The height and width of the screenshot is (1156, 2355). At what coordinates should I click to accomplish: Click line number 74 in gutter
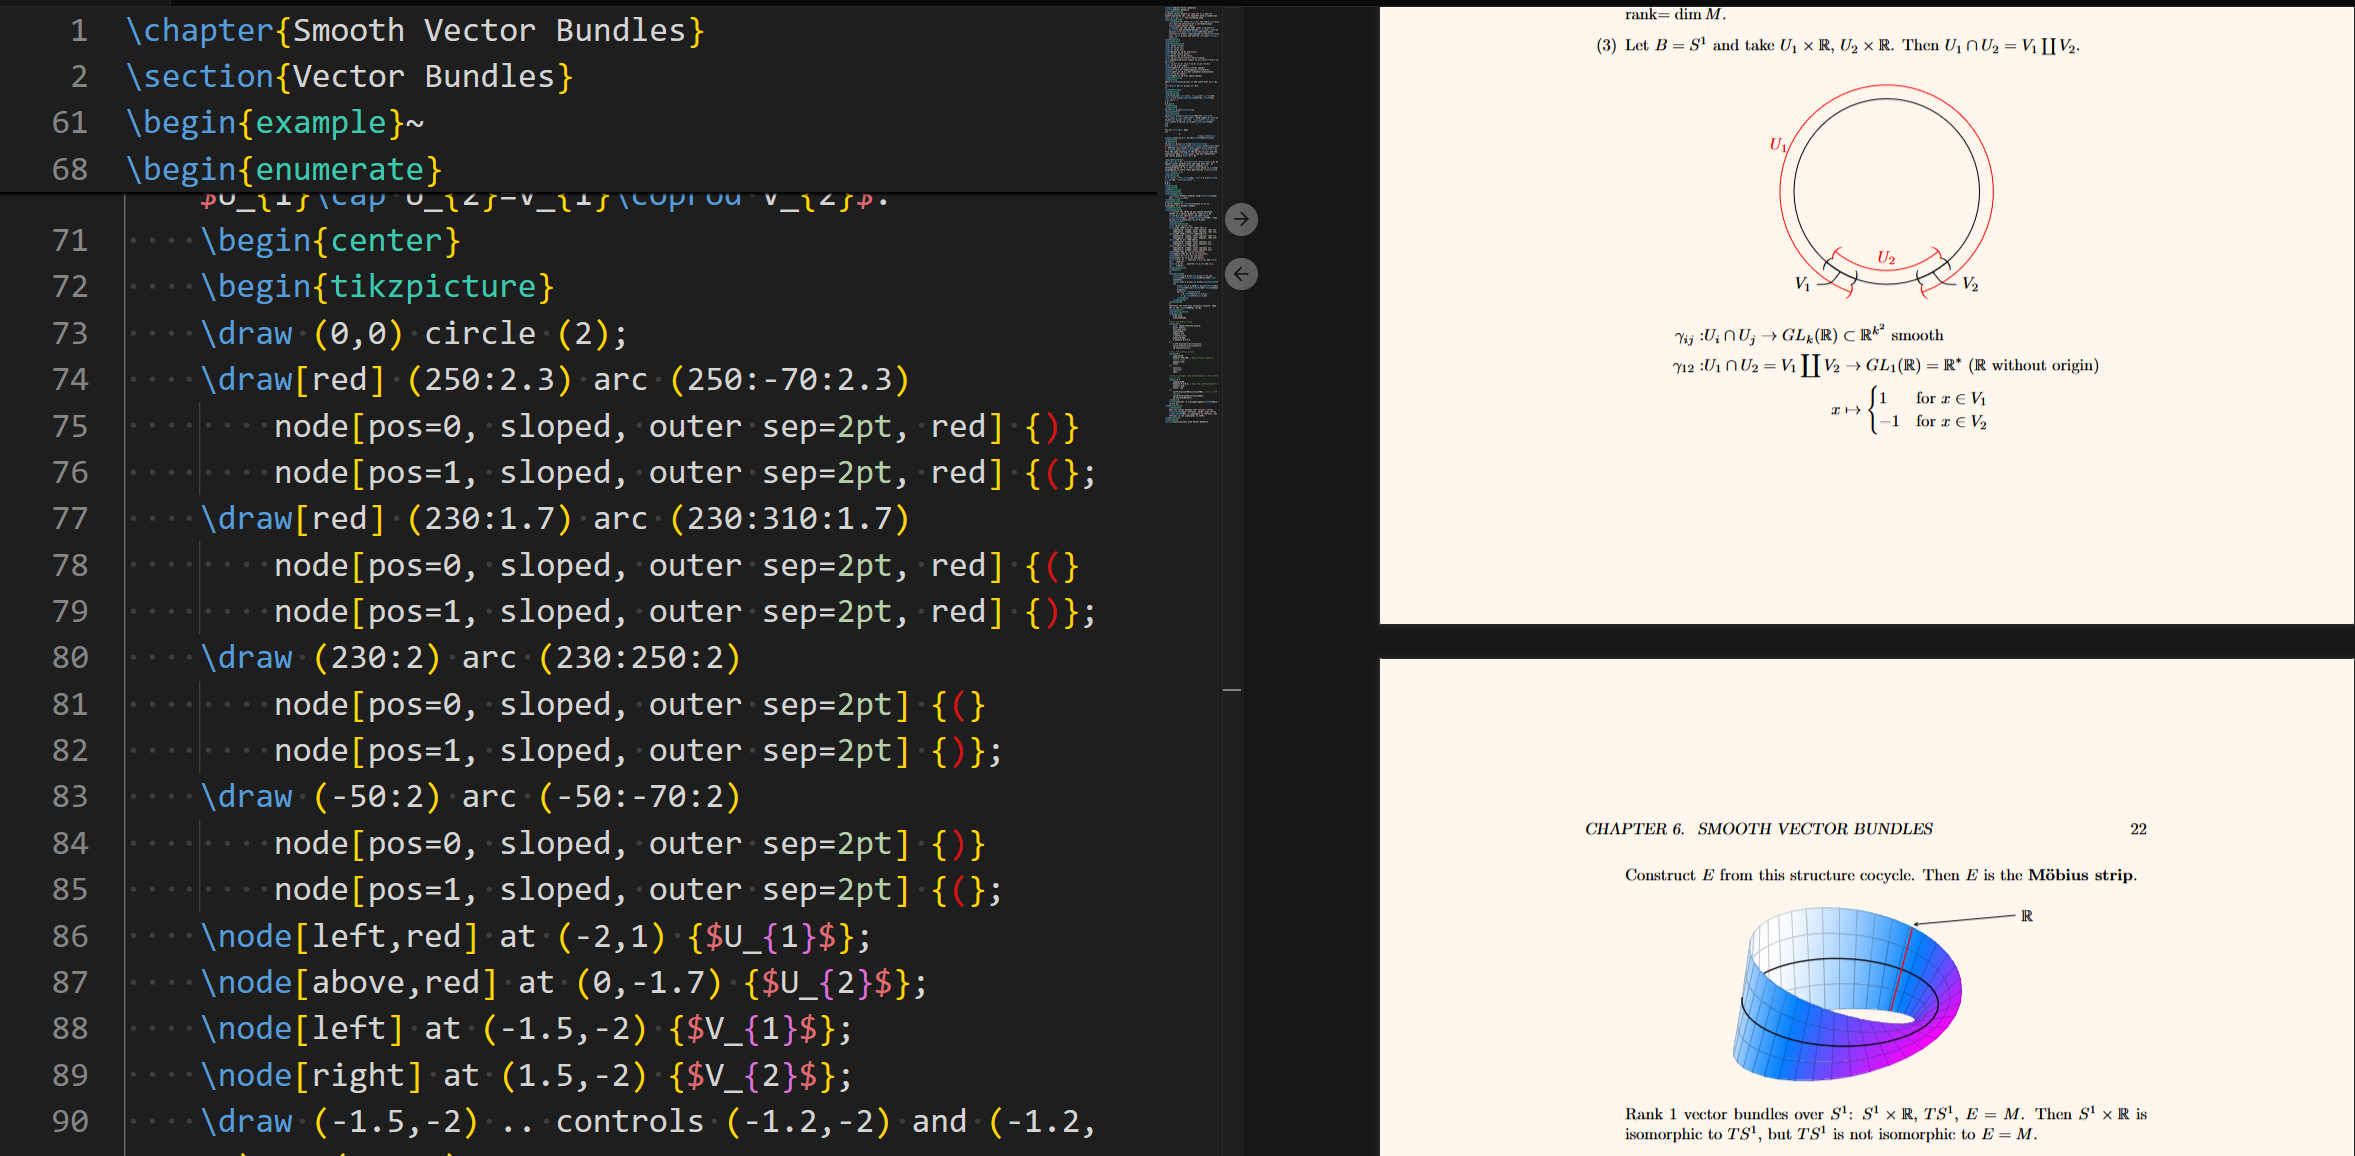[x=70, y=379]
